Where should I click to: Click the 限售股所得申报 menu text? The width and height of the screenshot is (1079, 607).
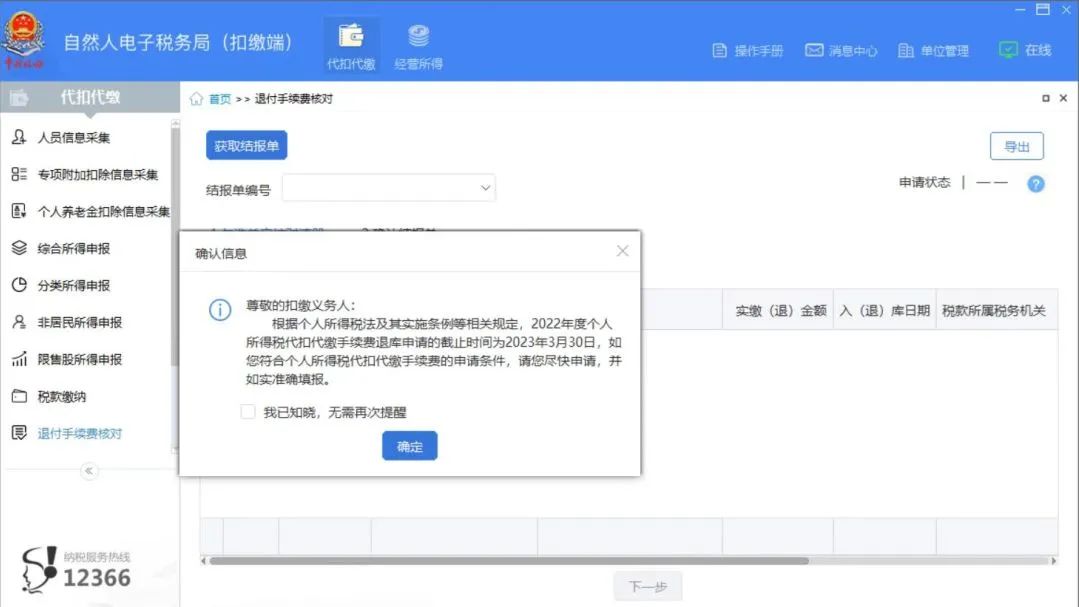pos(80,359)
